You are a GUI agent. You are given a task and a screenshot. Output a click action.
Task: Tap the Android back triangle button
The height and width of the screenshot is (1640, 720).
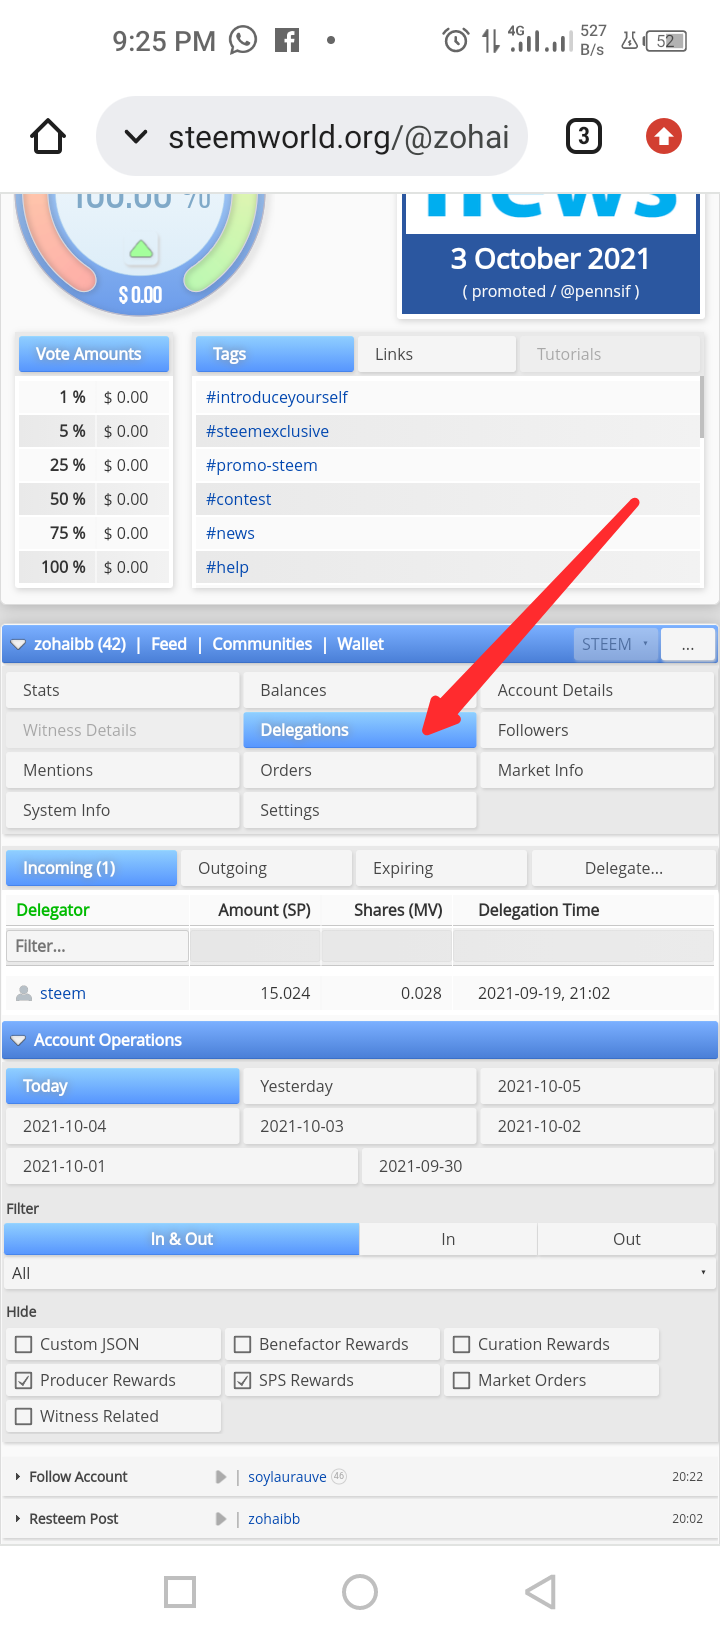540,1592
